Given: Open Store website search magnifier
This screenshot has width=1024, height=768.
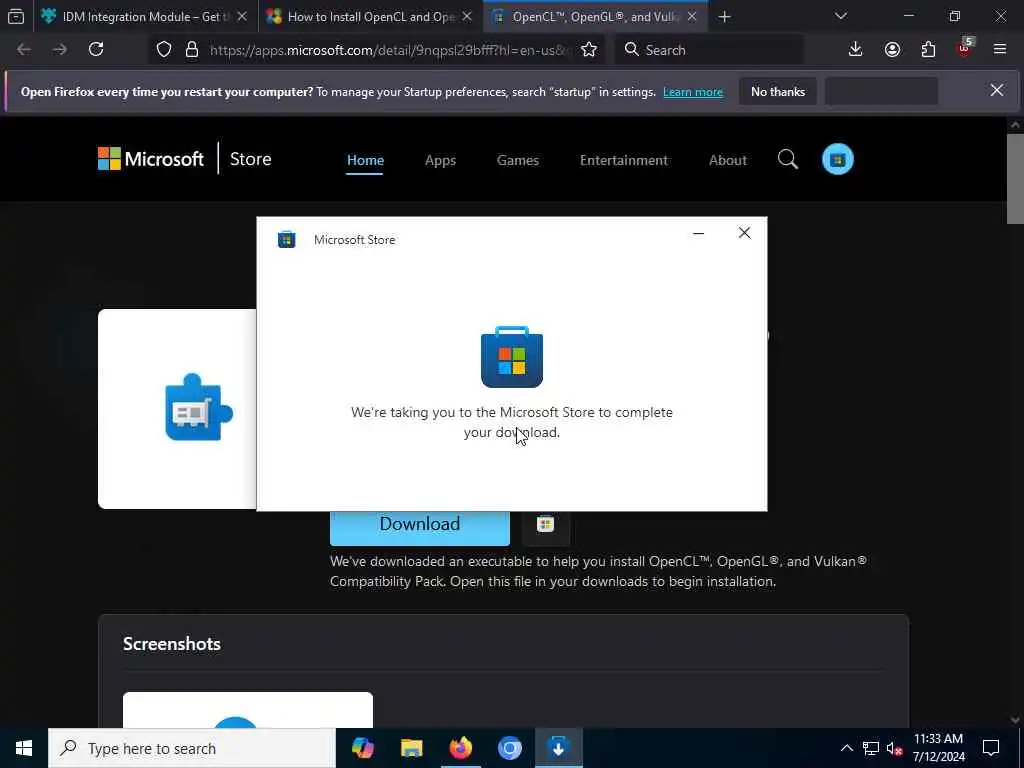Looking at the screenshot, I should 788,159.
